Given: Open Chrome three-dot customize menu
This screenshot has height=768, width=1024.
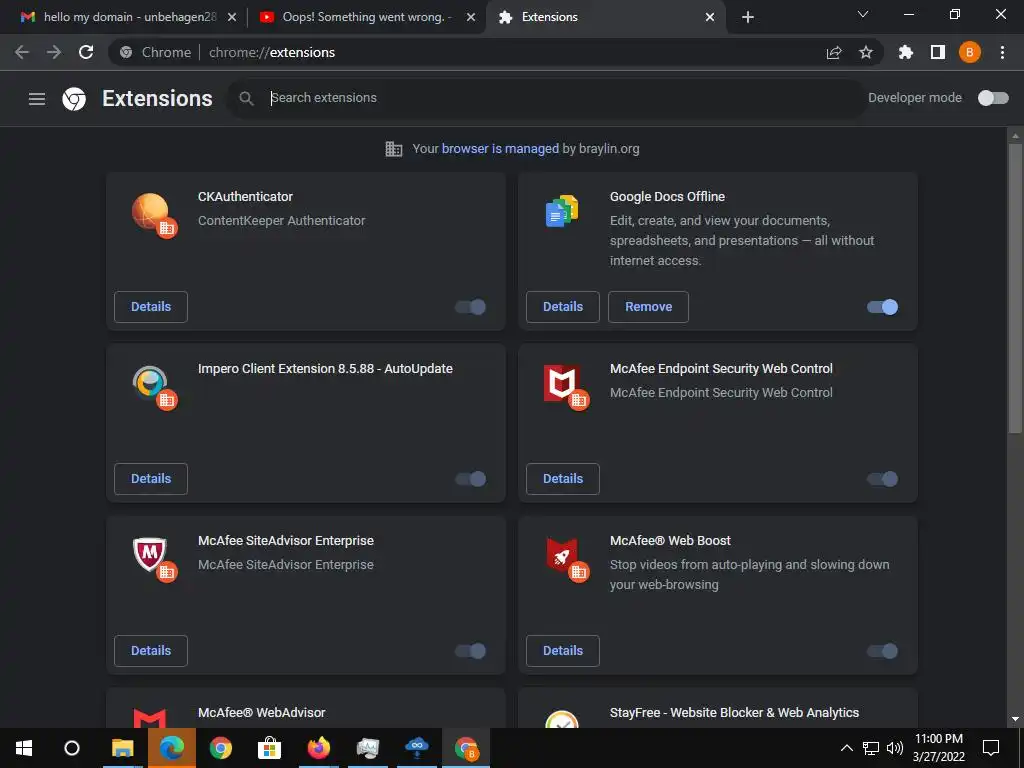Looking at the screenshot, I should (1002, 52).
